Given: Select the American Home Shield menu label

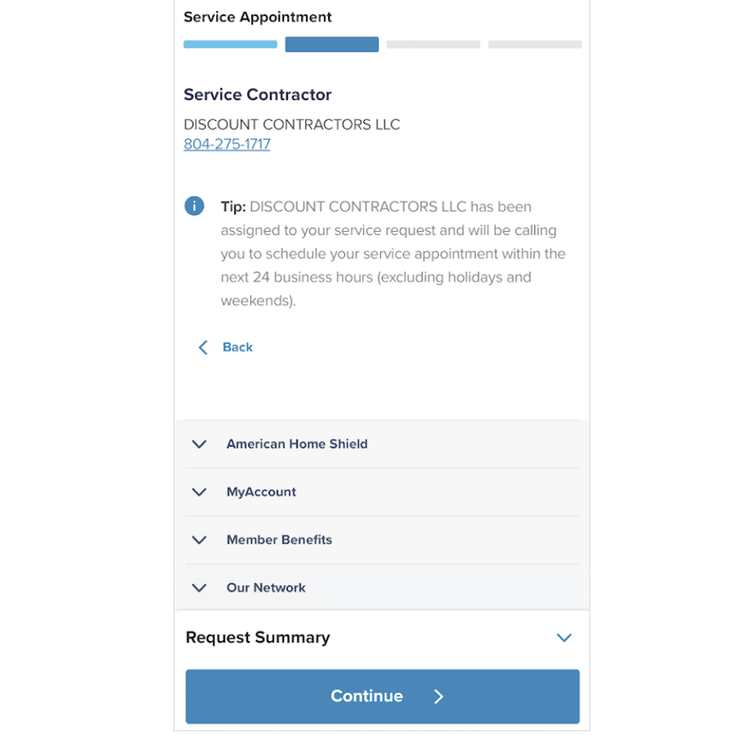Looking at the screenshot, I should click(297, 444).
